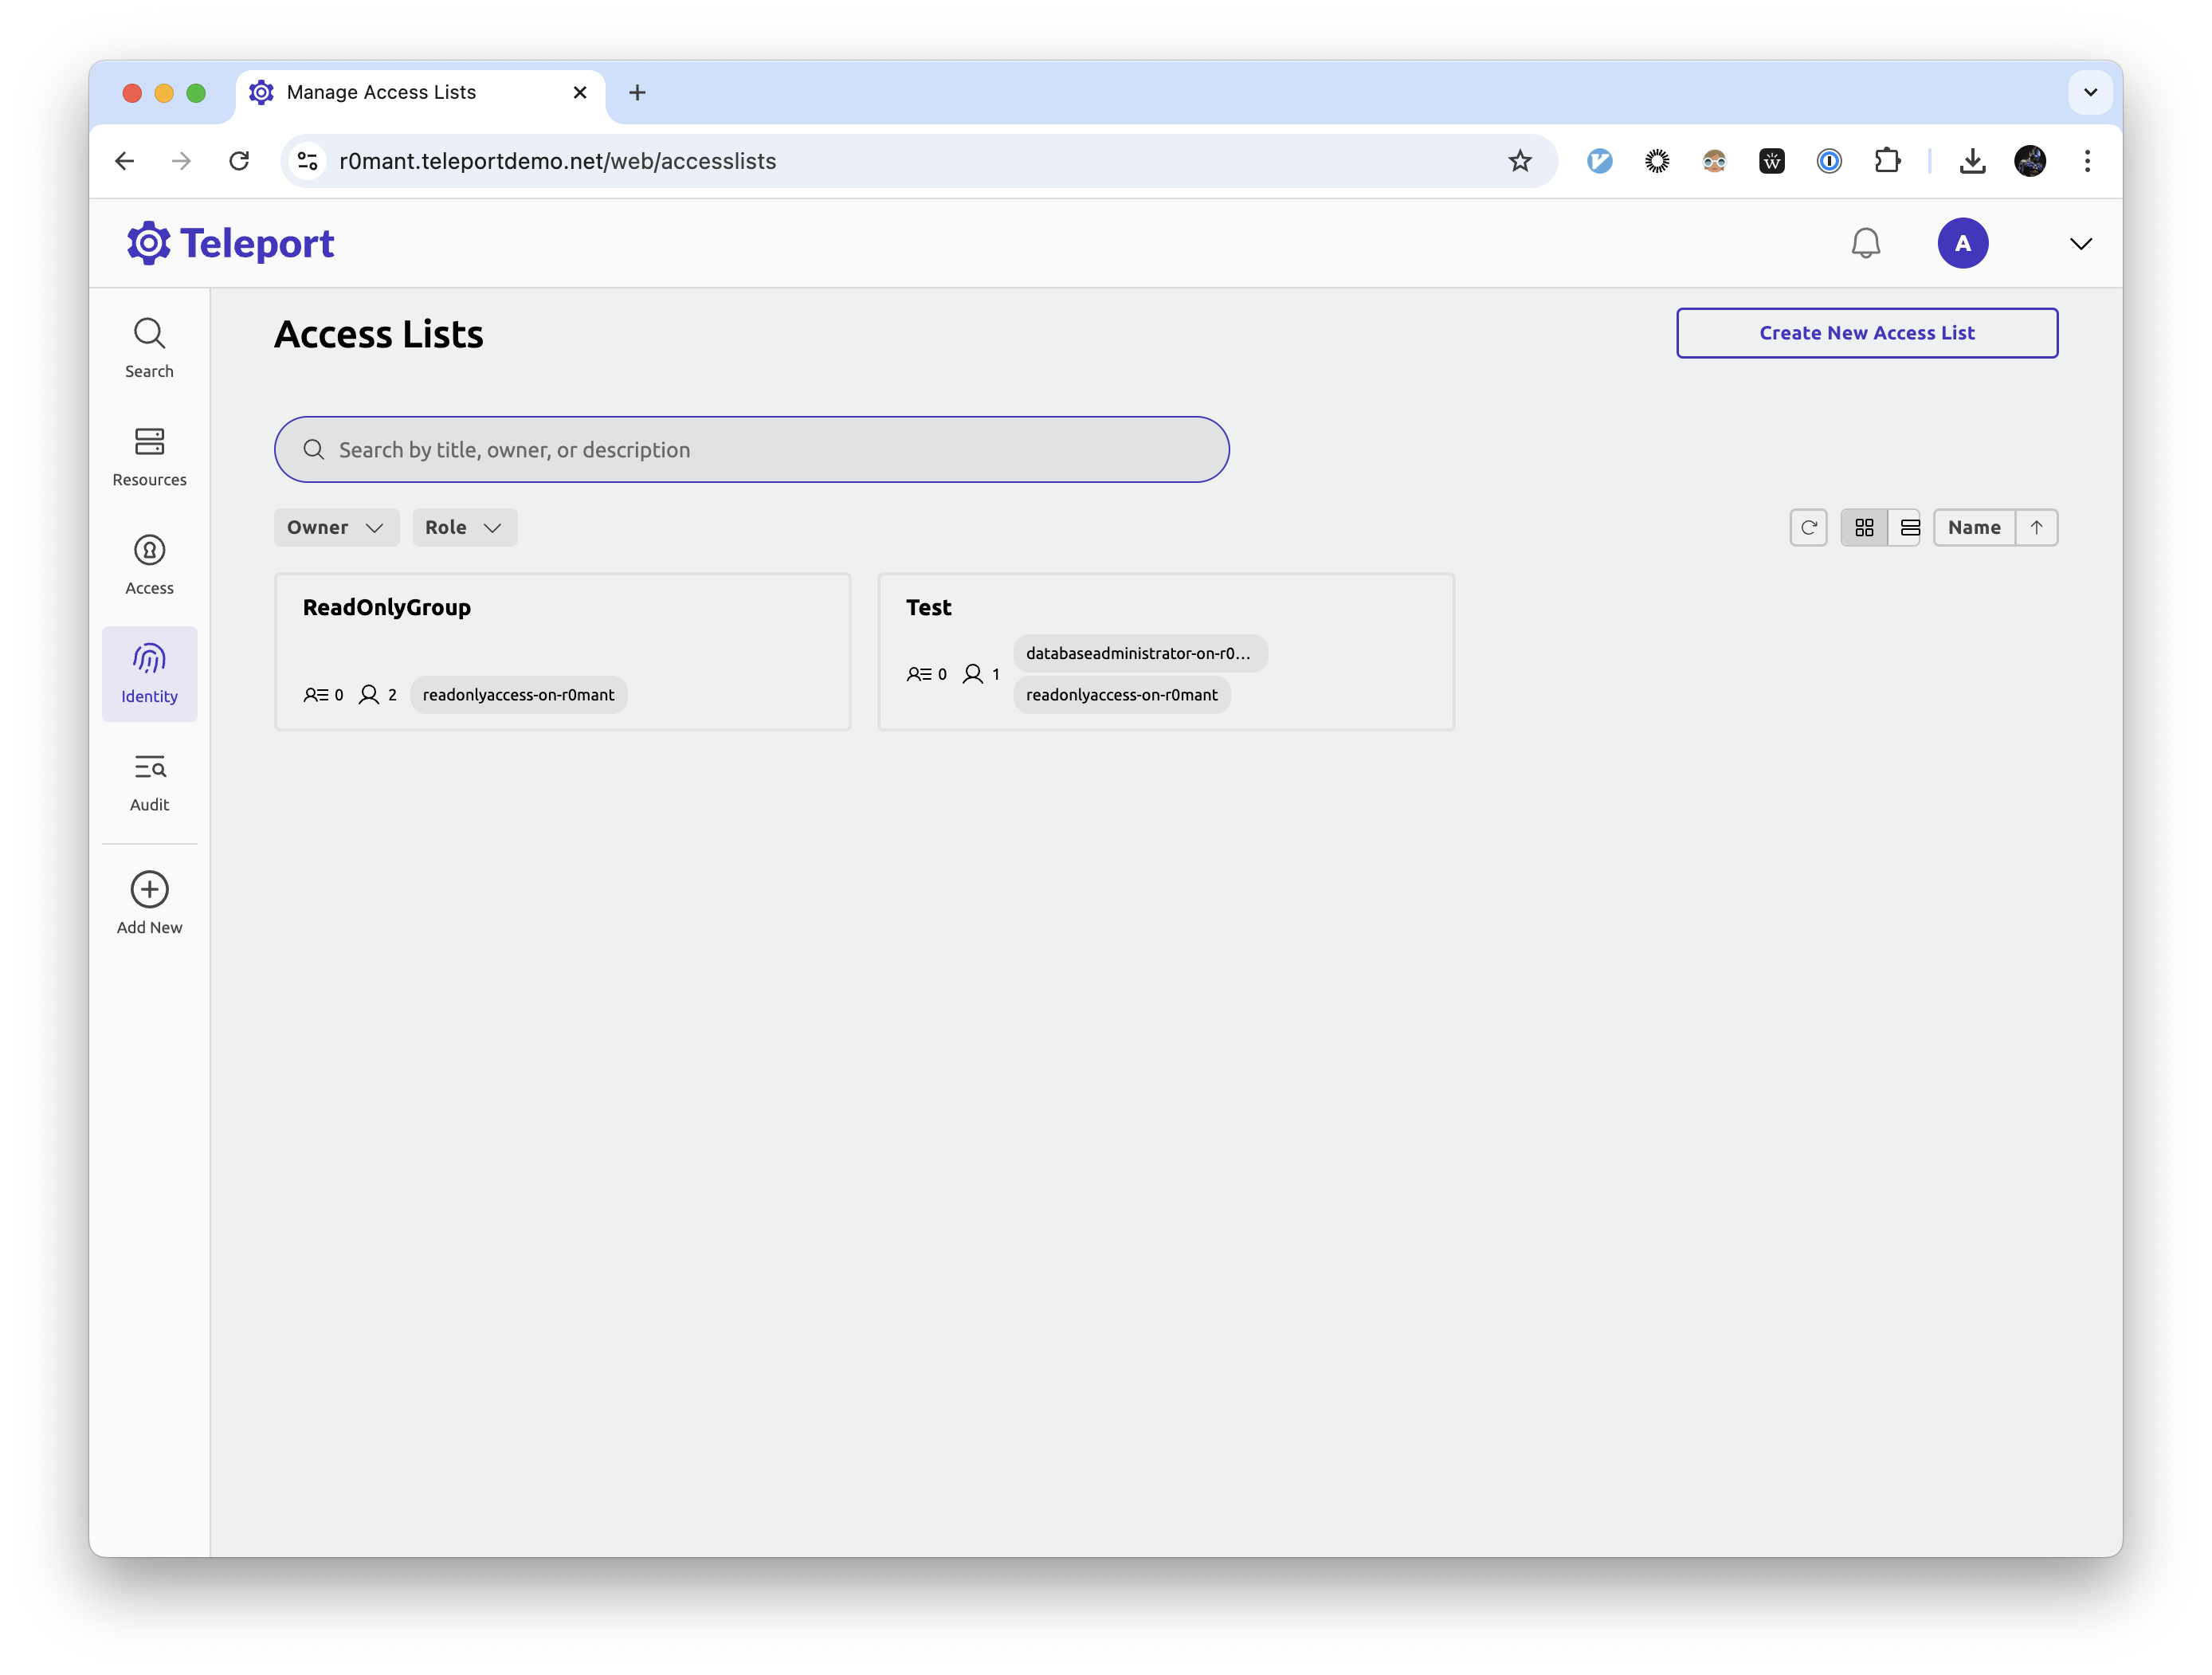Expand the Role filter dropdown

pos(463,526)
